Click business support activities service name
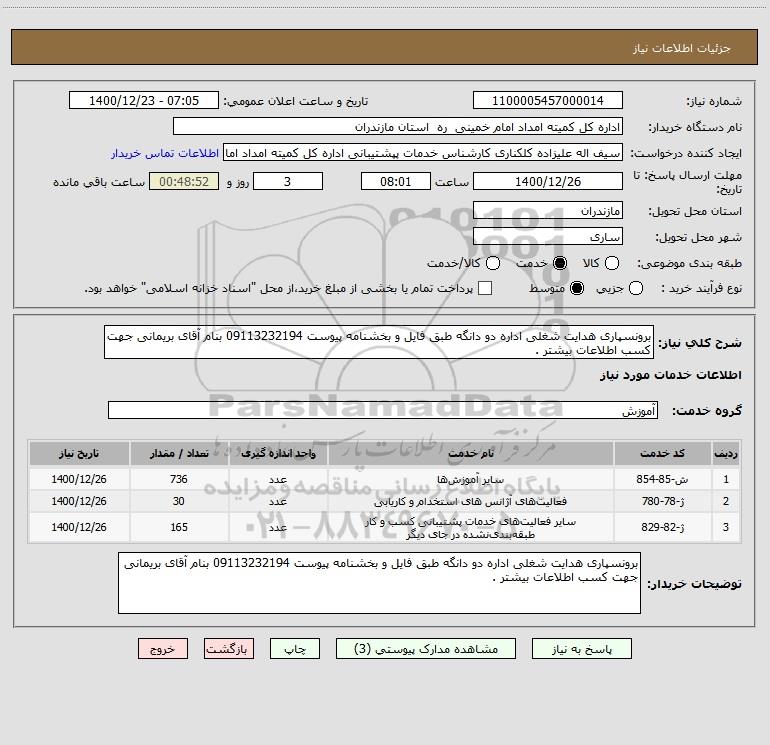The height and width of the screenshot is (745, 770). 470,527
